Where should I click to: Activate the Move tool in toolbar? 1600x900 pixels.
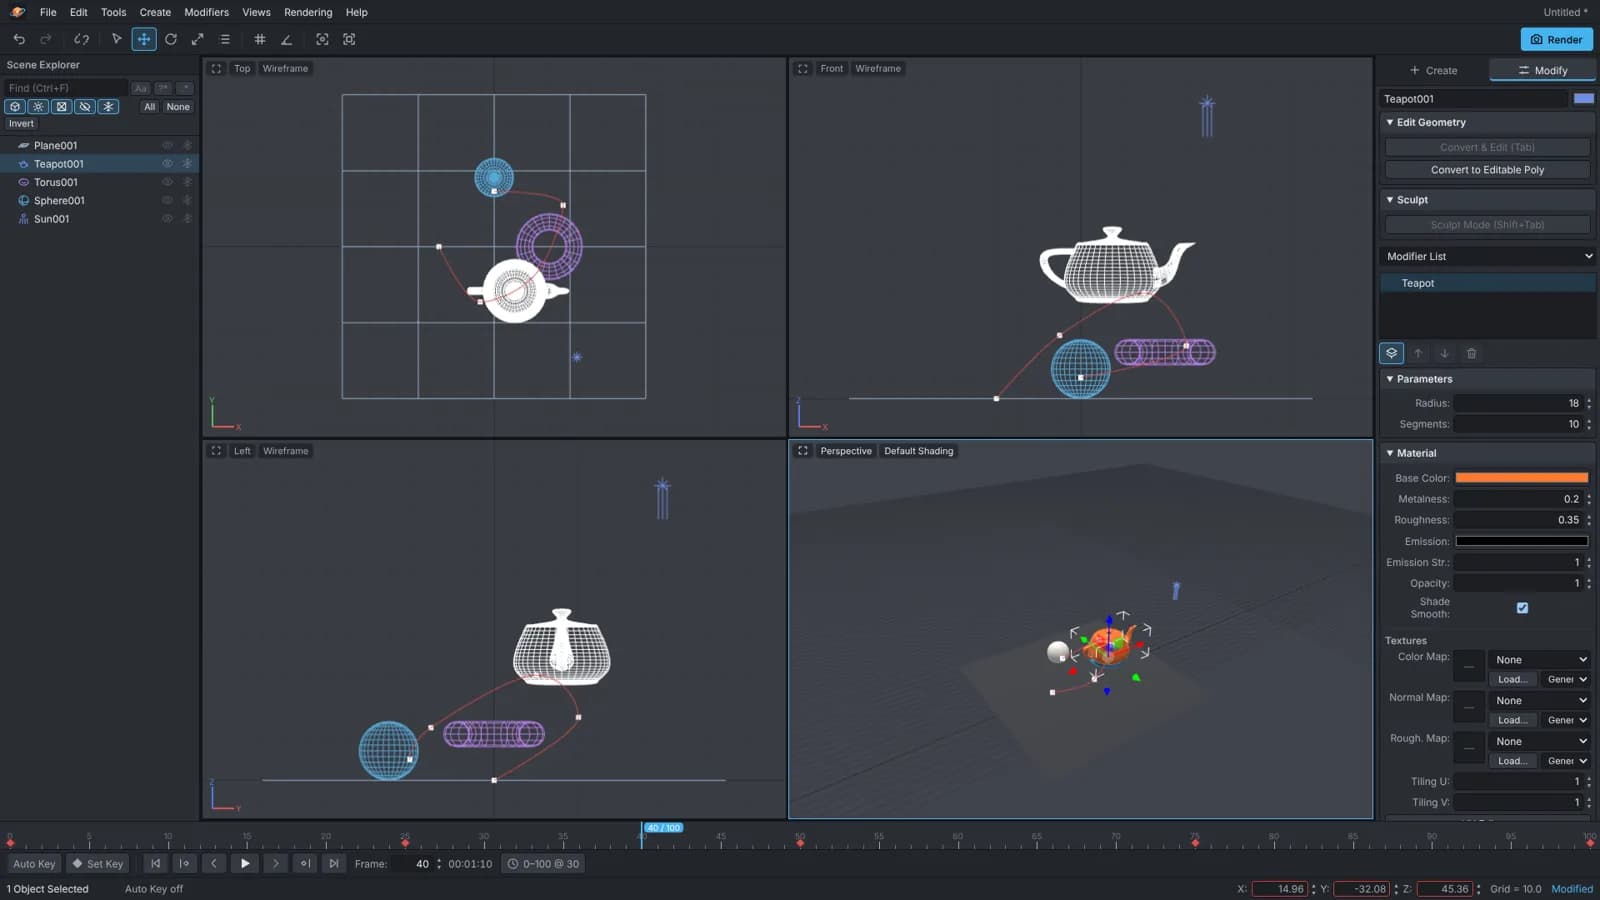[x=144, y=39]
